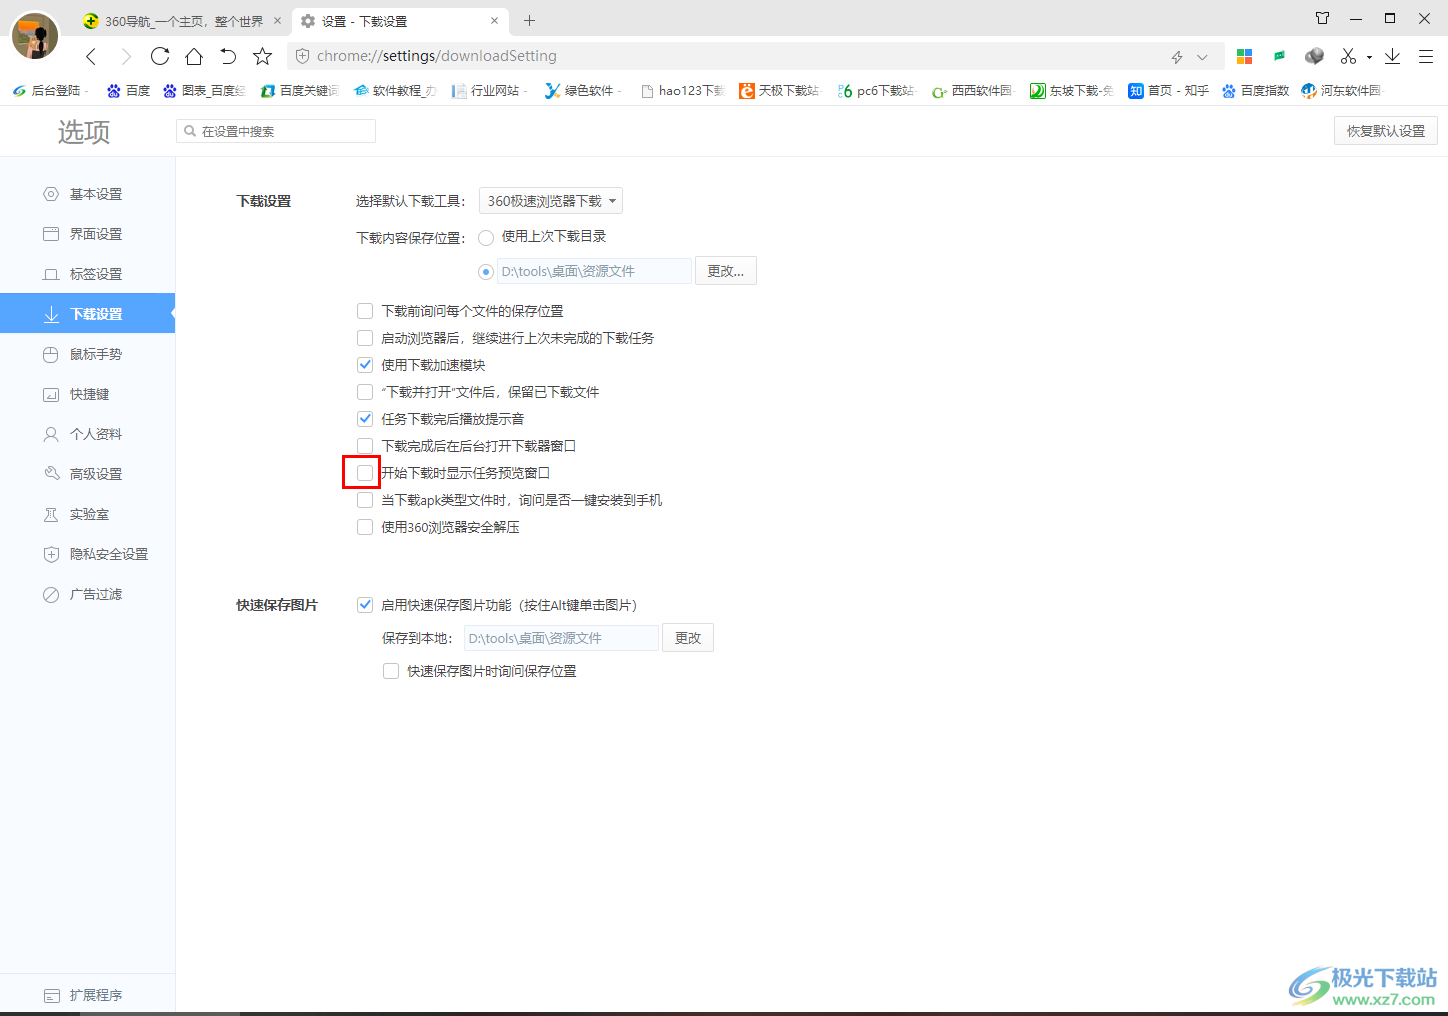Open browser main menu hamburger
This screenshot has height=1016, width=1448.
tap(1426, 56)
